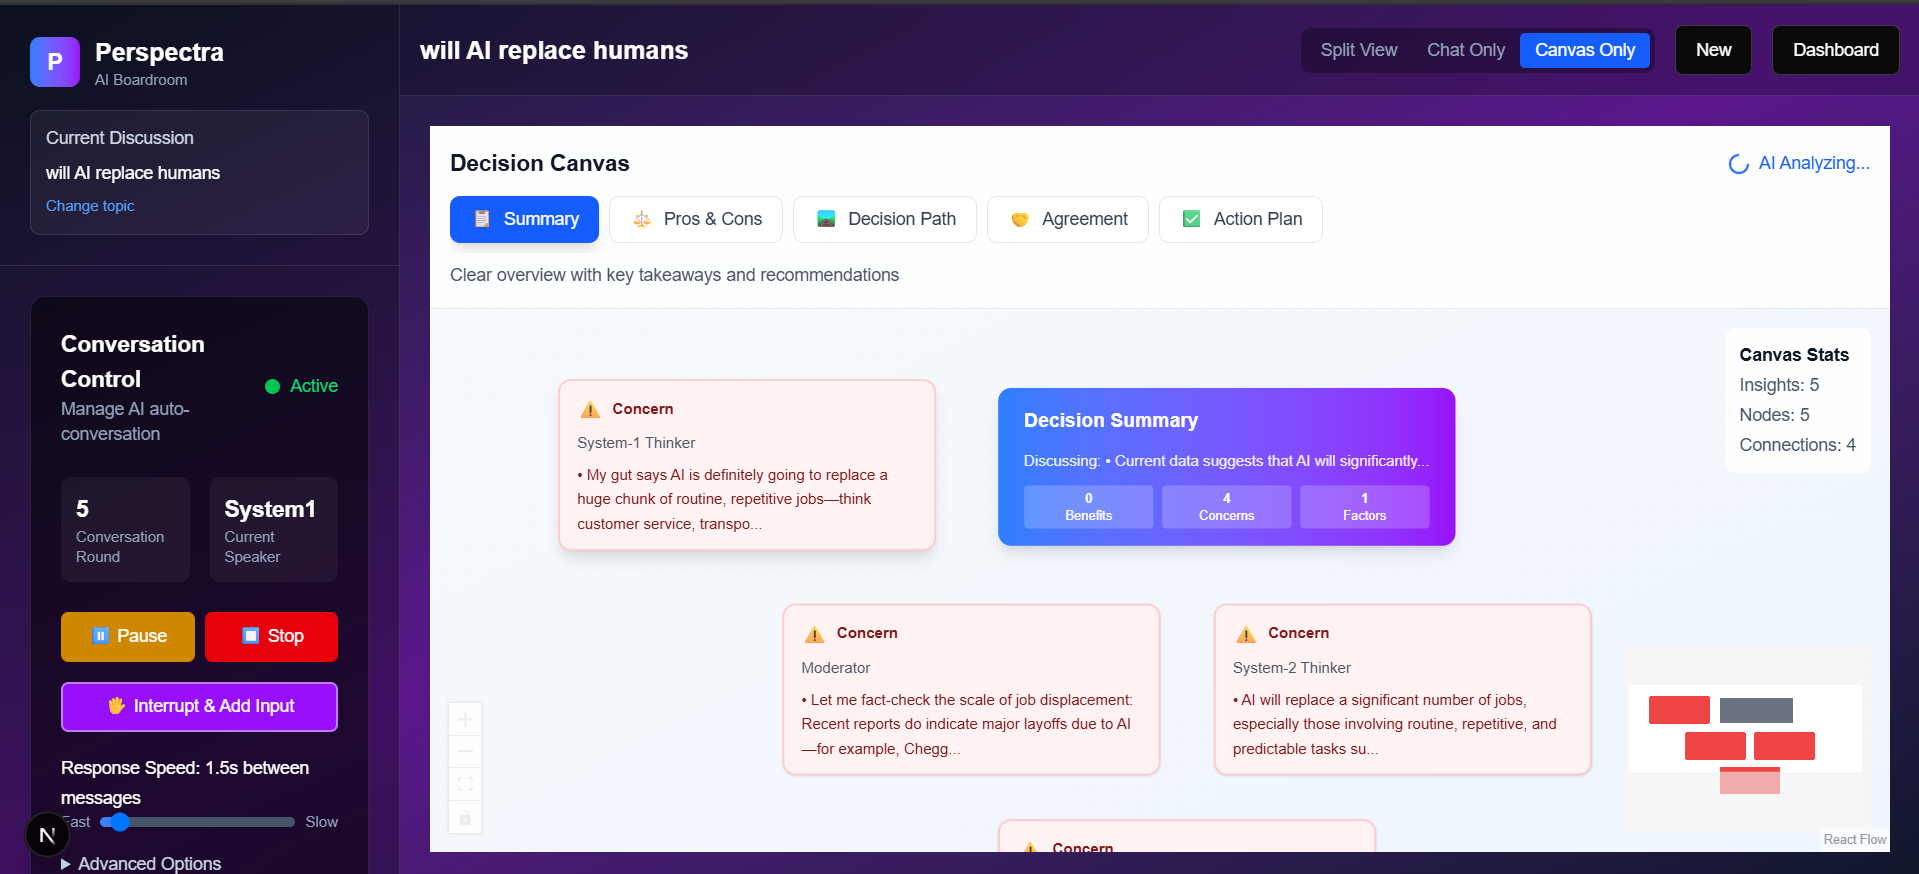Click the 4 Concerns stat box
The image size is (1919, 874).
click(1226, 507)
